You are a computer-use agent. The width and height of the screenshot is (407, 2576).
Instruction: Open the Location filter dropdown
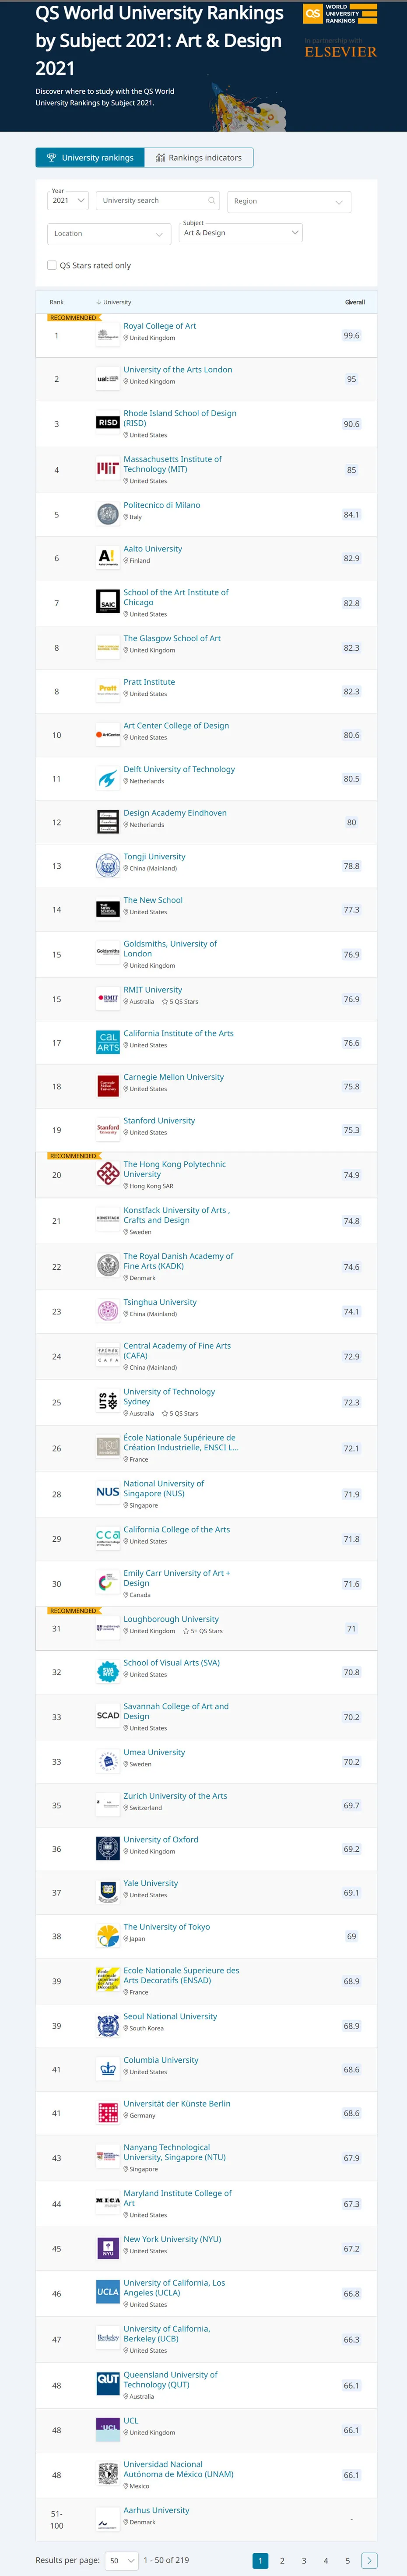109,234
